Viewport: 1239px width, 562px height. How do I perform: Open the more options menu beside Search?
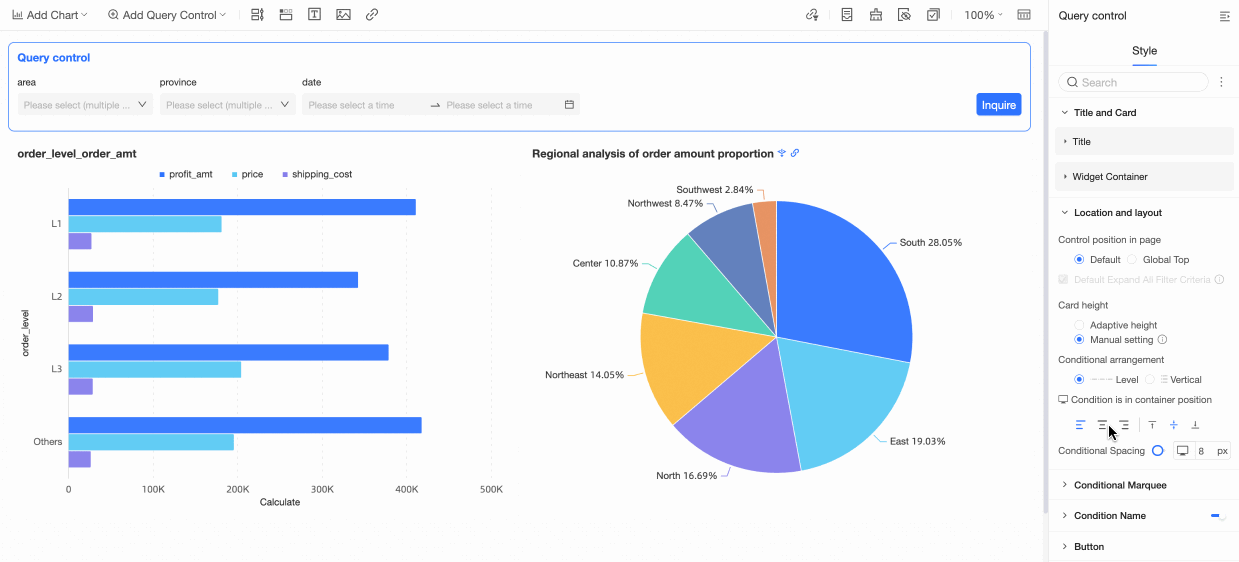pos(1221,82)
